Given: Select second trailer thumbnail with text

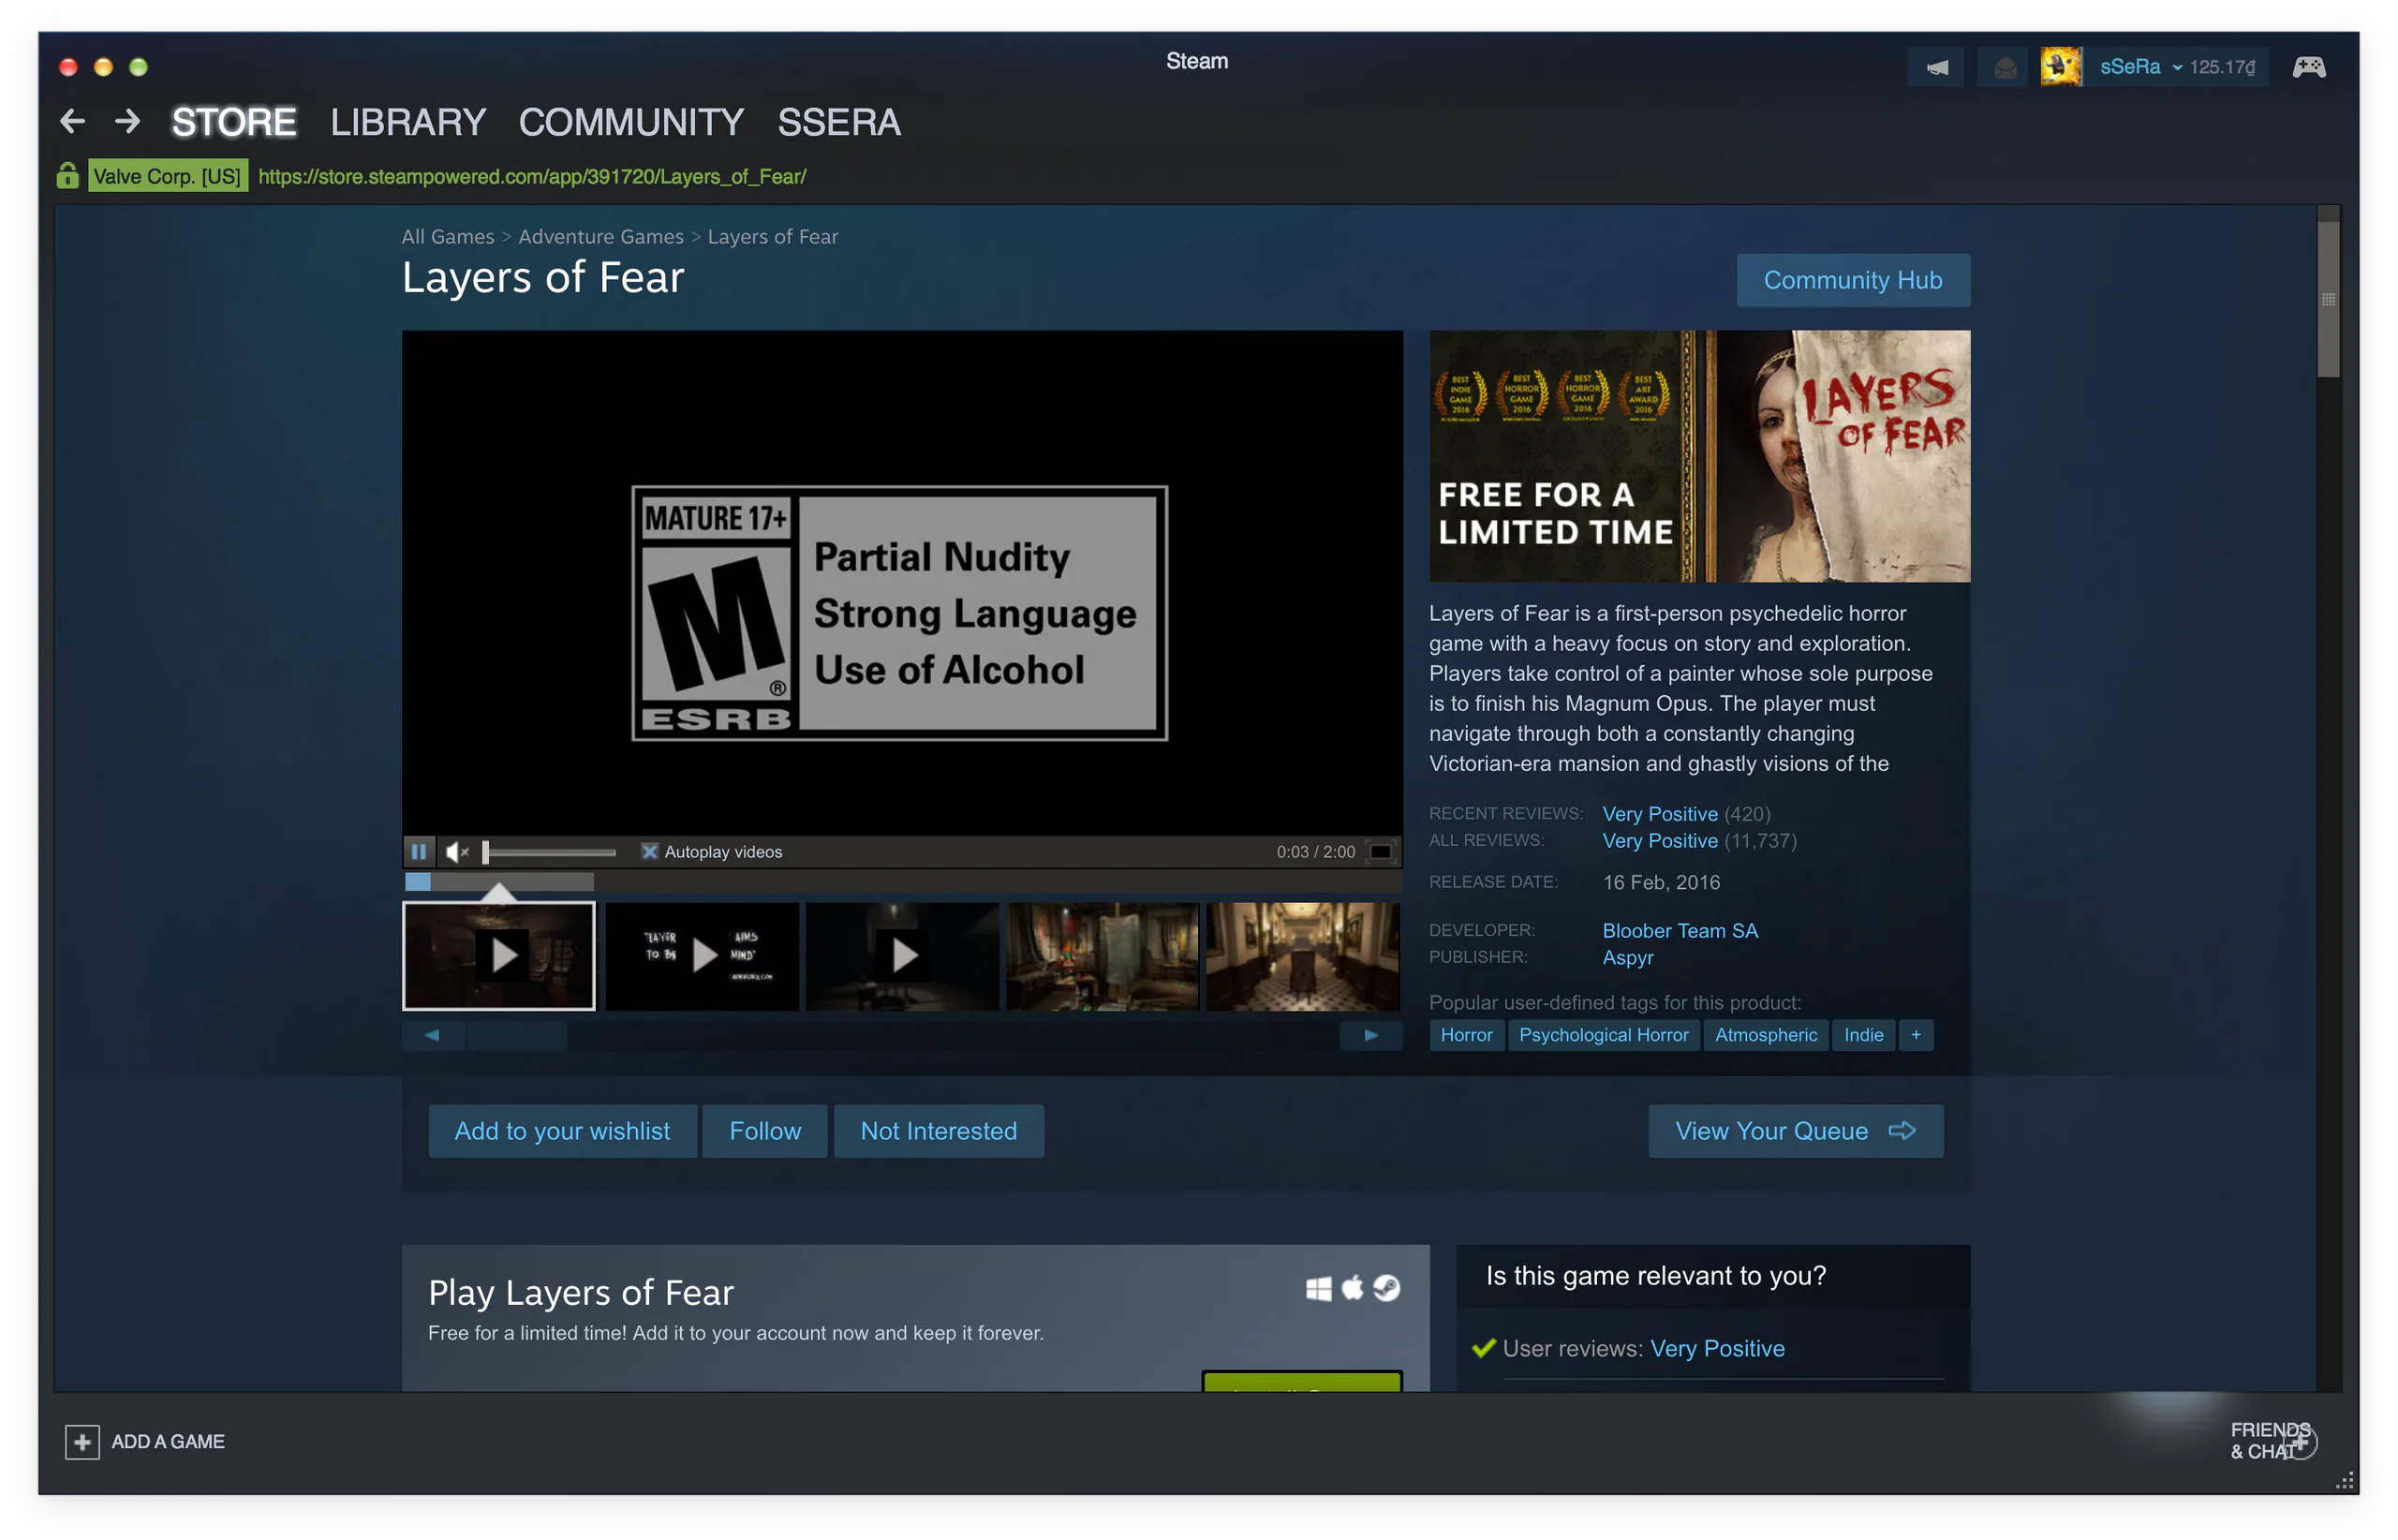Looking at the screenshot, I should [702, 956].
